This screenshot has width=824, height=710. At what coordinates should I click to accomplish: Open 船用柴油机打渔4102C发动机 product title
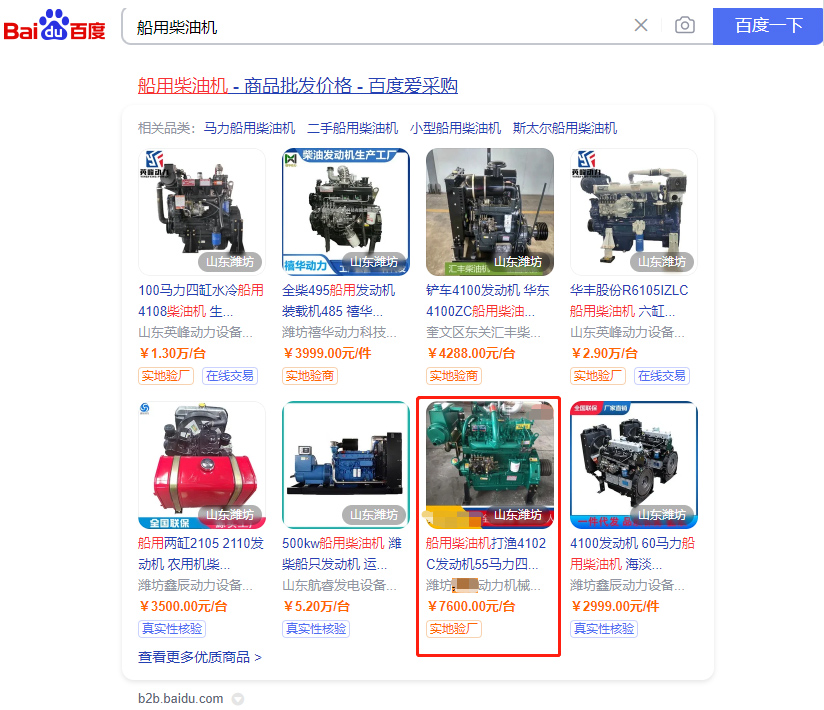point(486,553)
